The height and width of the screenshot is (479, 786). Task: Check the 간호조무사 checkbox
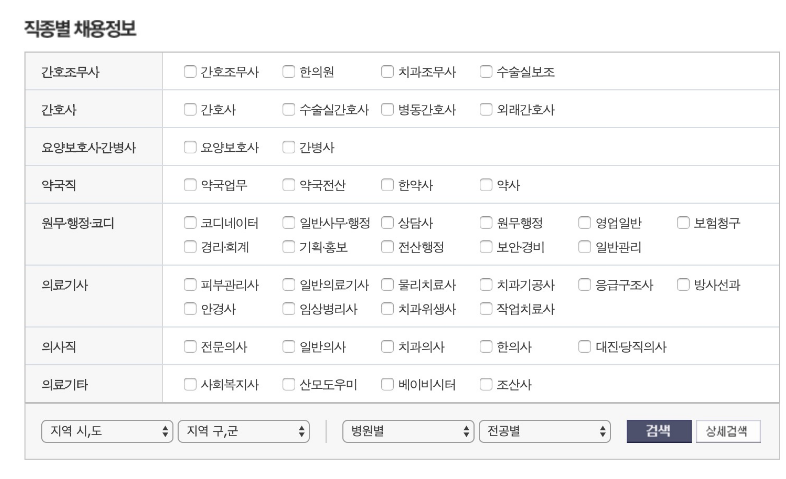pyautogui.click(x=190, y=72)
